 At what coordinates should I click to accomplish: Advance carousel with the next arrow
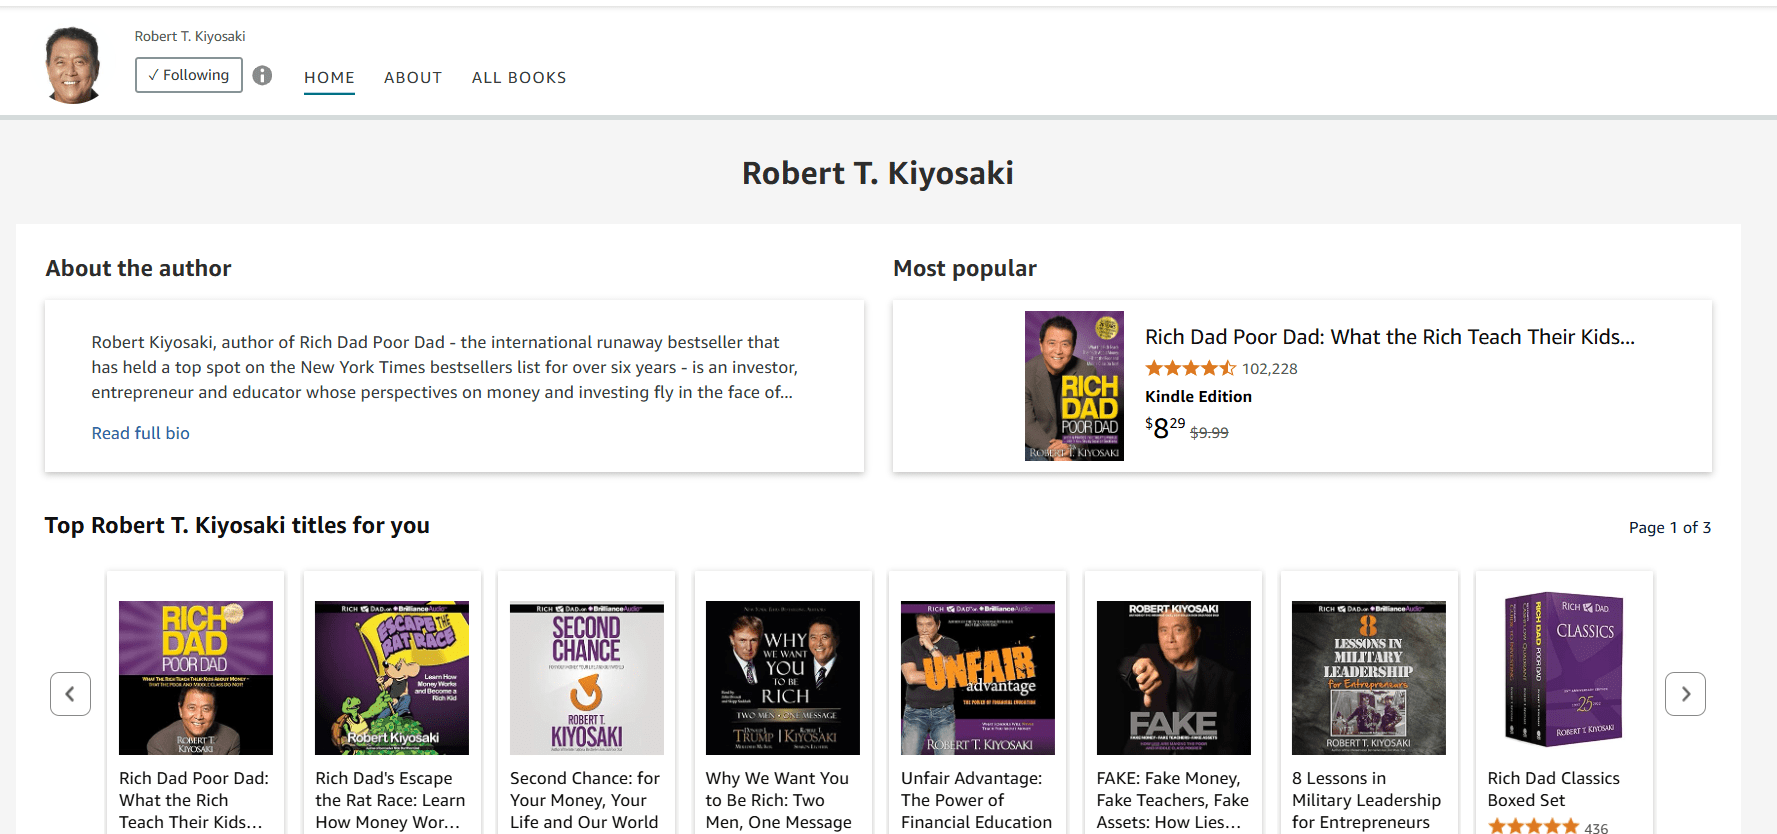tap(1685, 694)
